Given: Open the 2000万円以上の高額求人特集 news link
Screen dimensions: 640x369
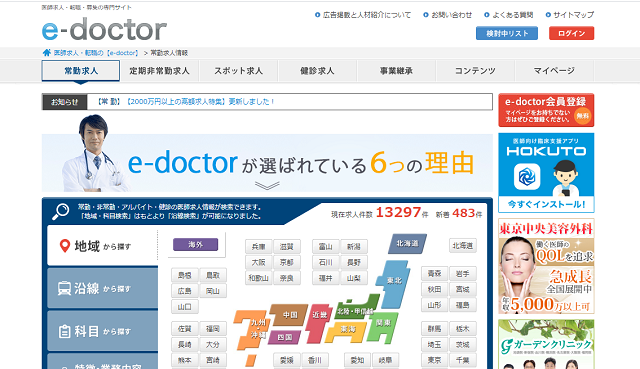Looking at the screenshot, I should 200,102.
